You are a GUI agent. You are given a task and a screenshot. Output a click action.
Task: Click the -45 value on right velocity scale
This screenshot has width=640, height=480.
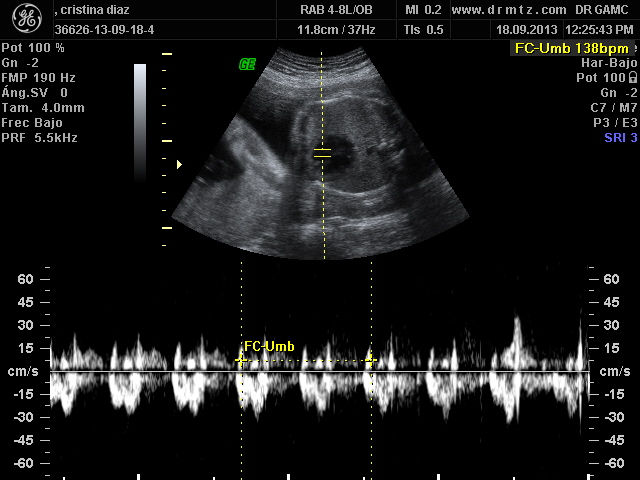point(614,440)
